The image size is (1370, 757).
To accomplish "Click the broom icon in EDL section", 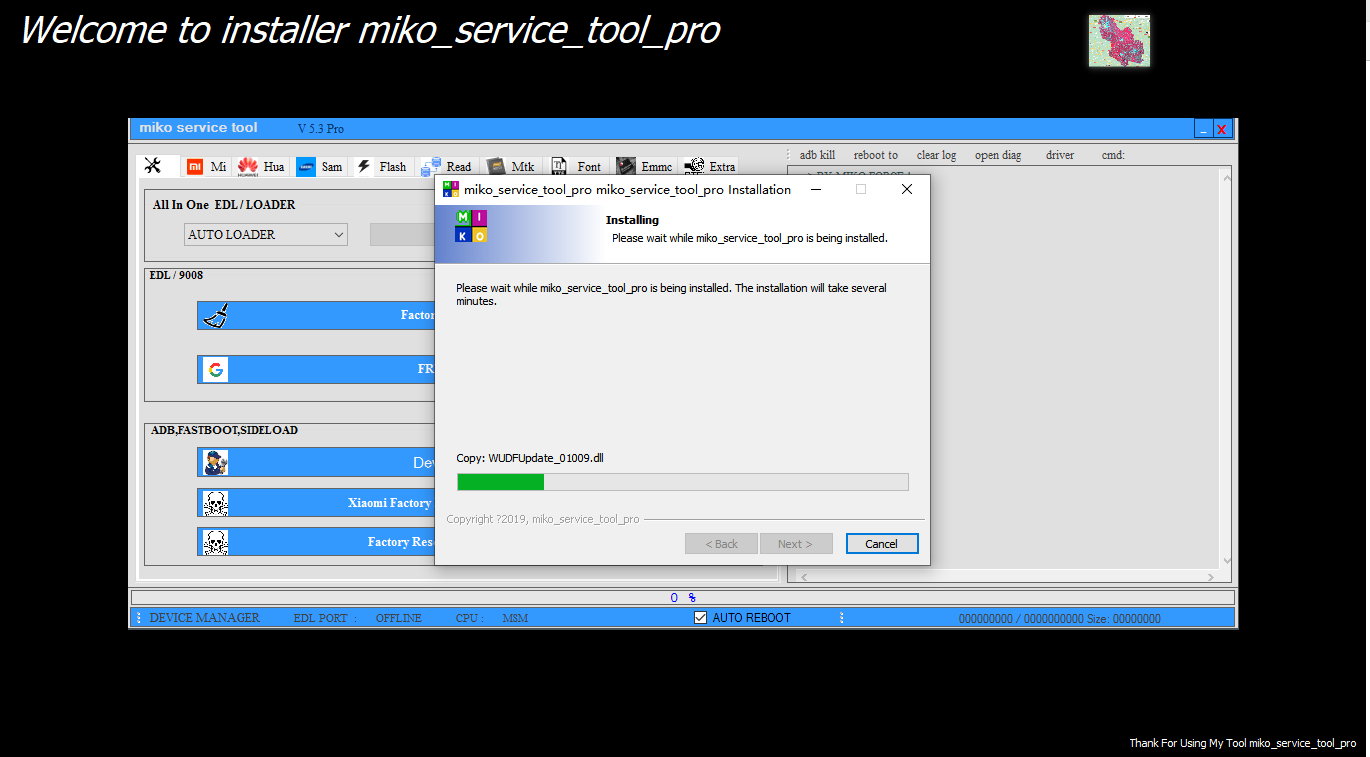I will pos(215,316).
